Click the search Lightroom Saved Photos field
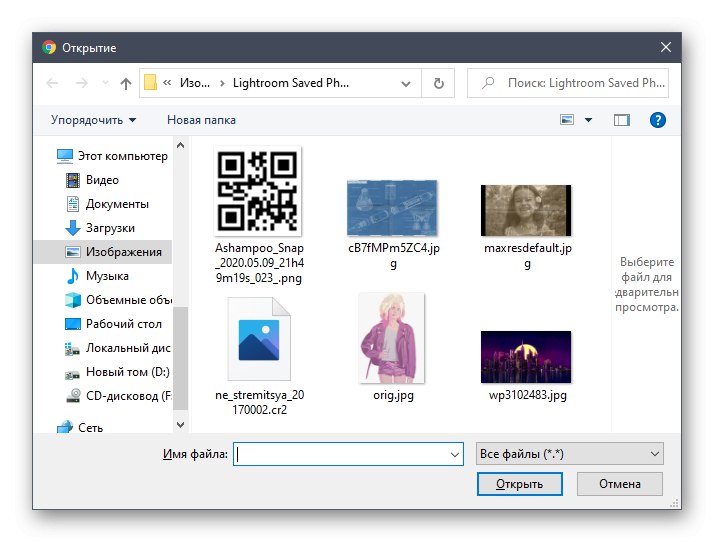The height and width of the screenshot is (542, 714). pos(568,83)
